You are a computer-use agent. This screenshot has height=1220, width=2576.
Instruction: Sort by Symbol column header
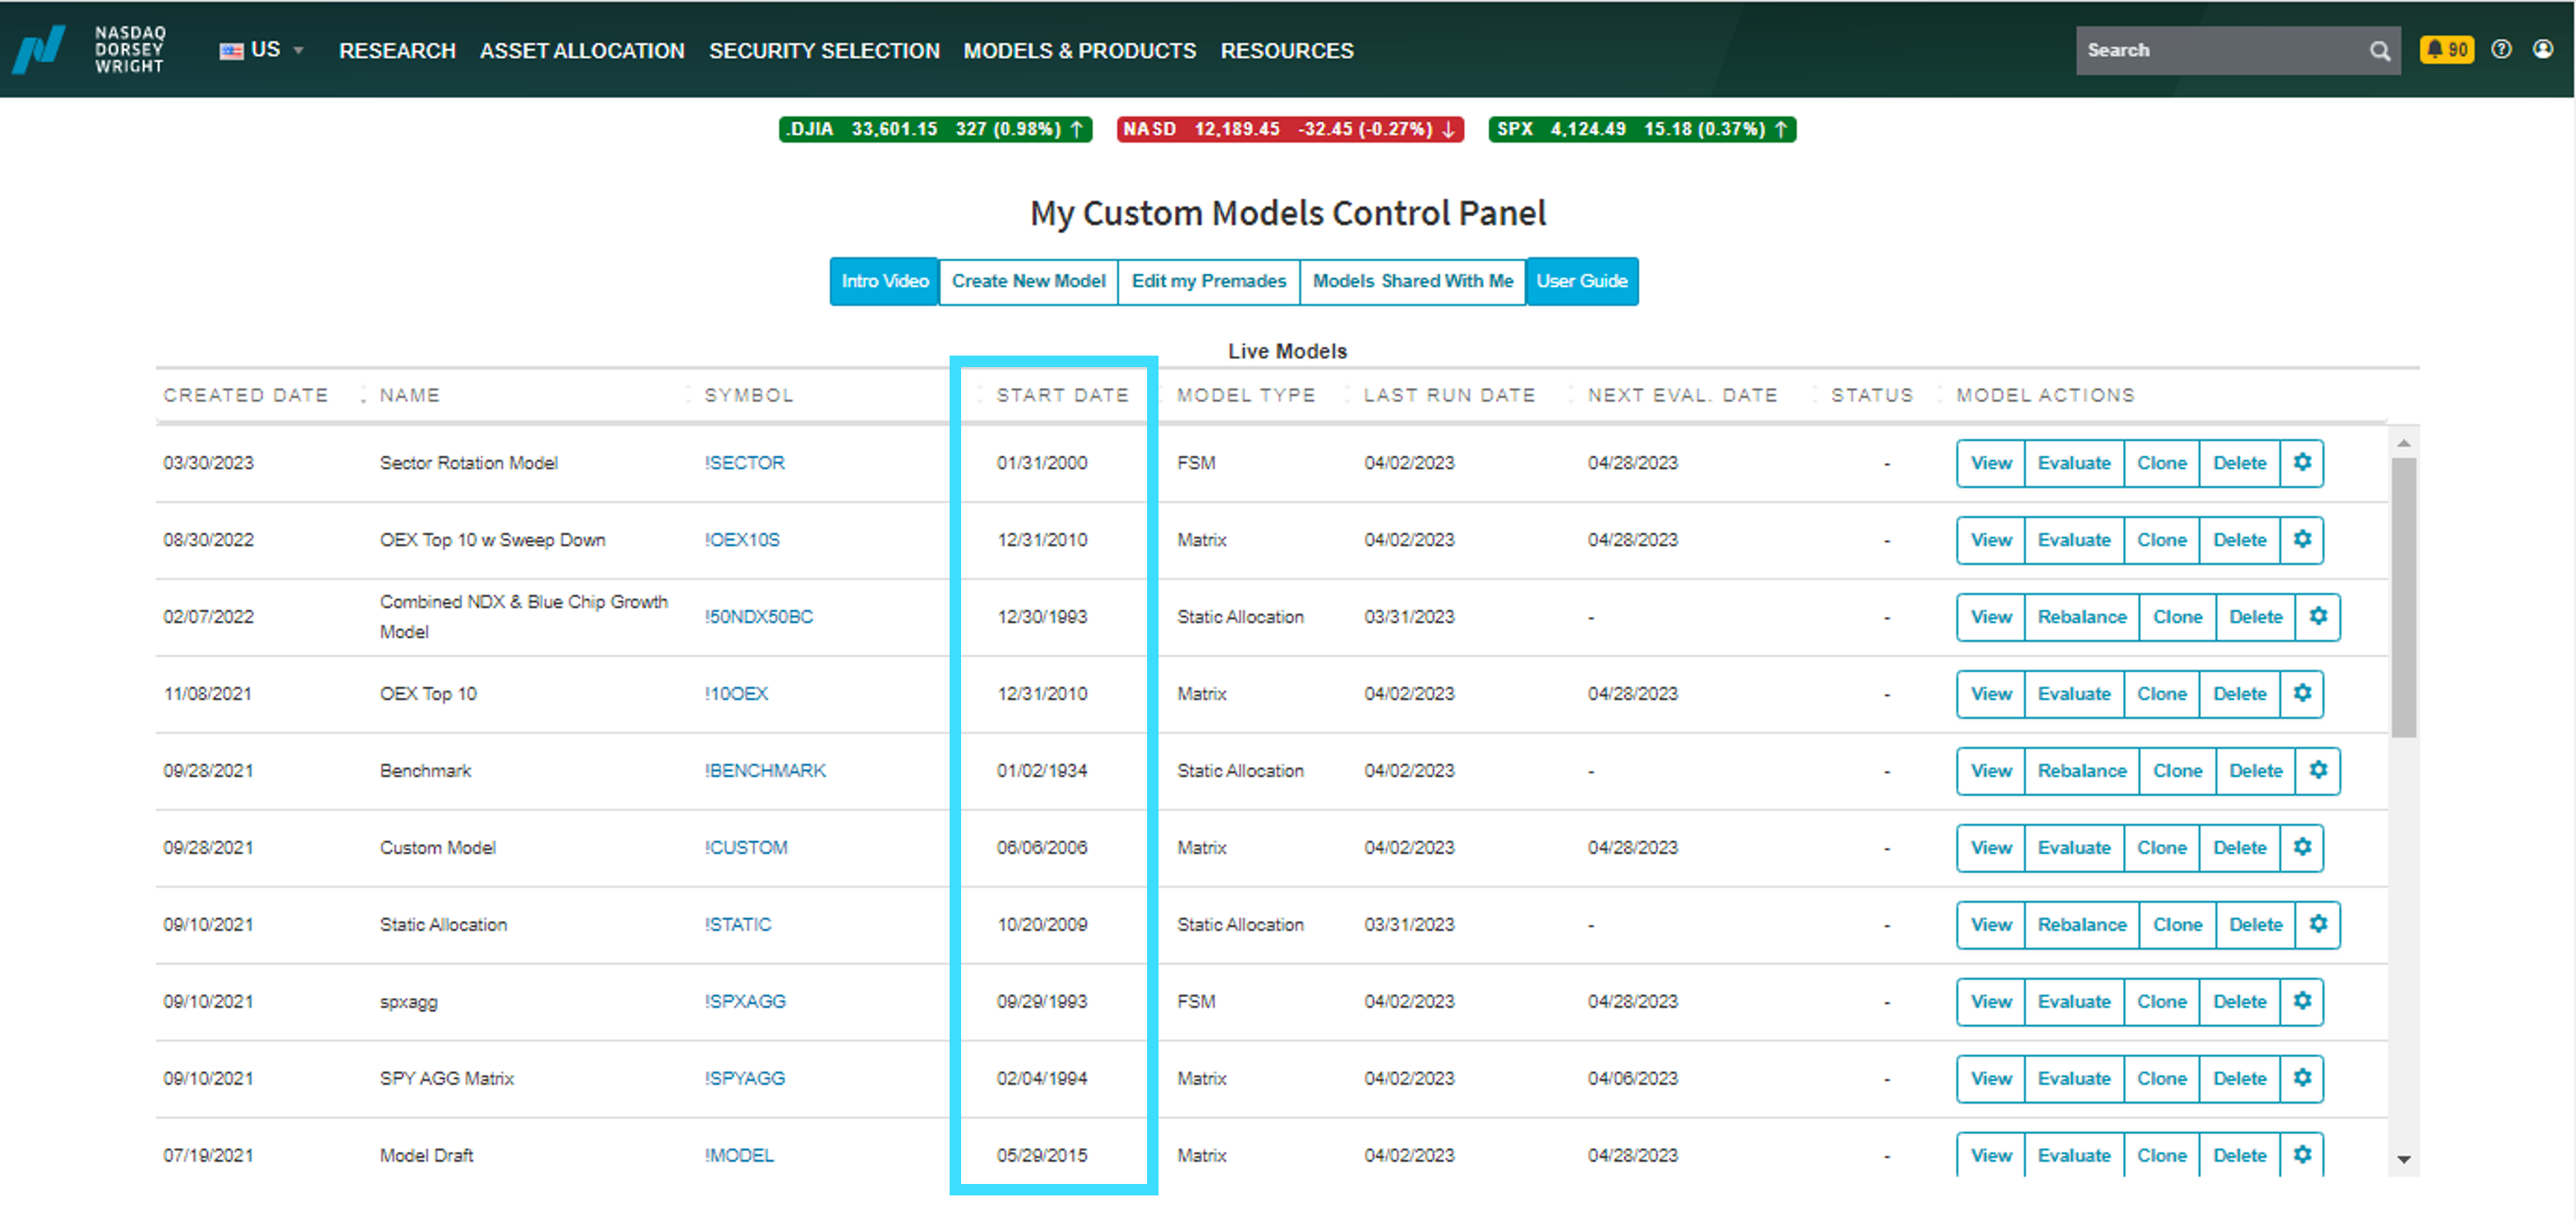tap(749, 395)
